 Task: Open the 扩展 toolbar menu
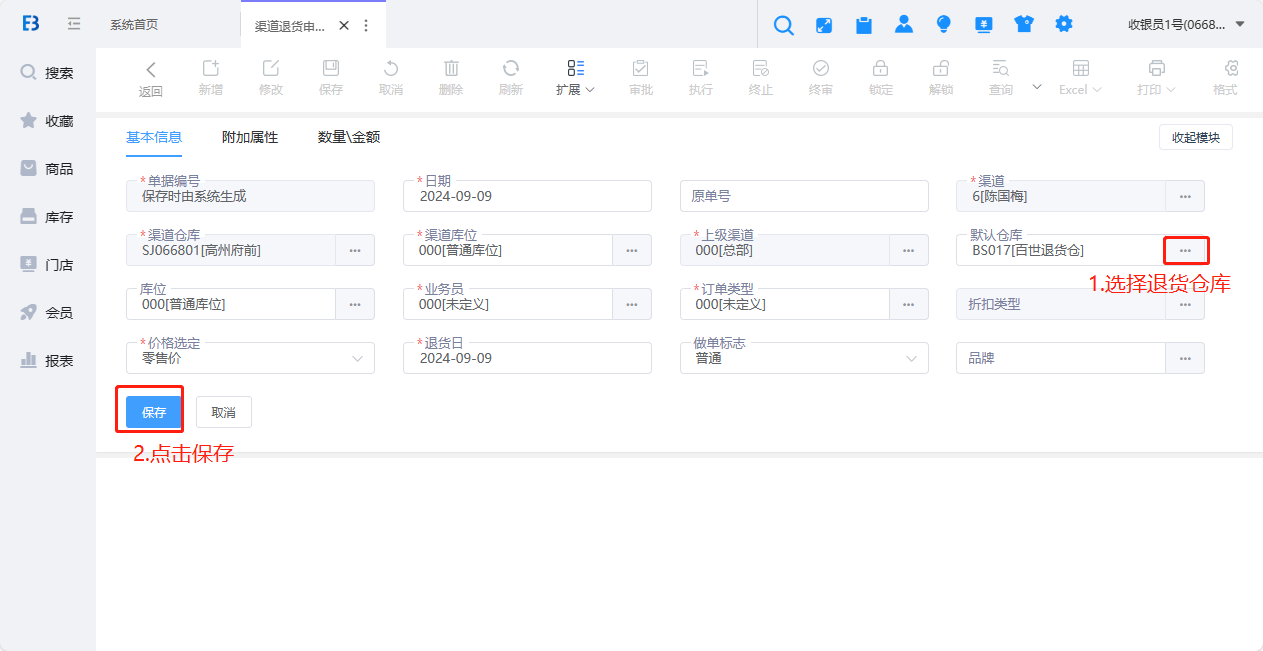point(576,78)
